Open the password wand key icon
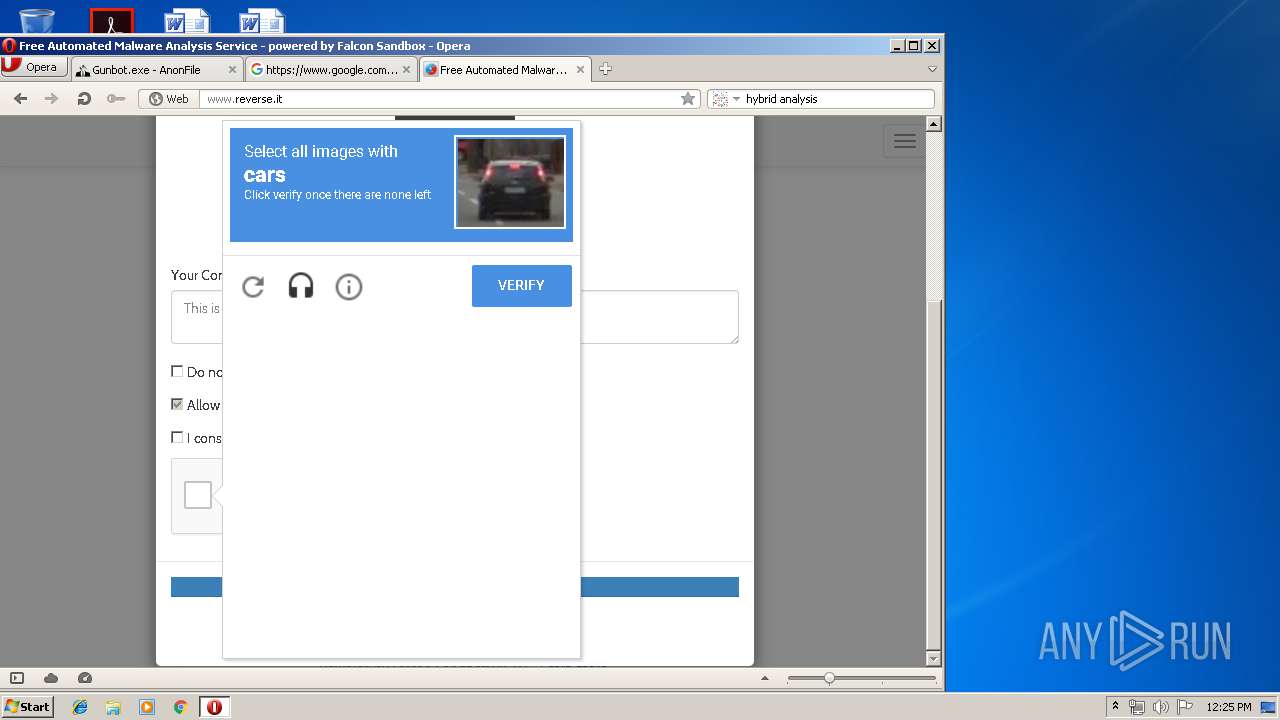This screenshot has width=1280, height=720. point(116,99)
